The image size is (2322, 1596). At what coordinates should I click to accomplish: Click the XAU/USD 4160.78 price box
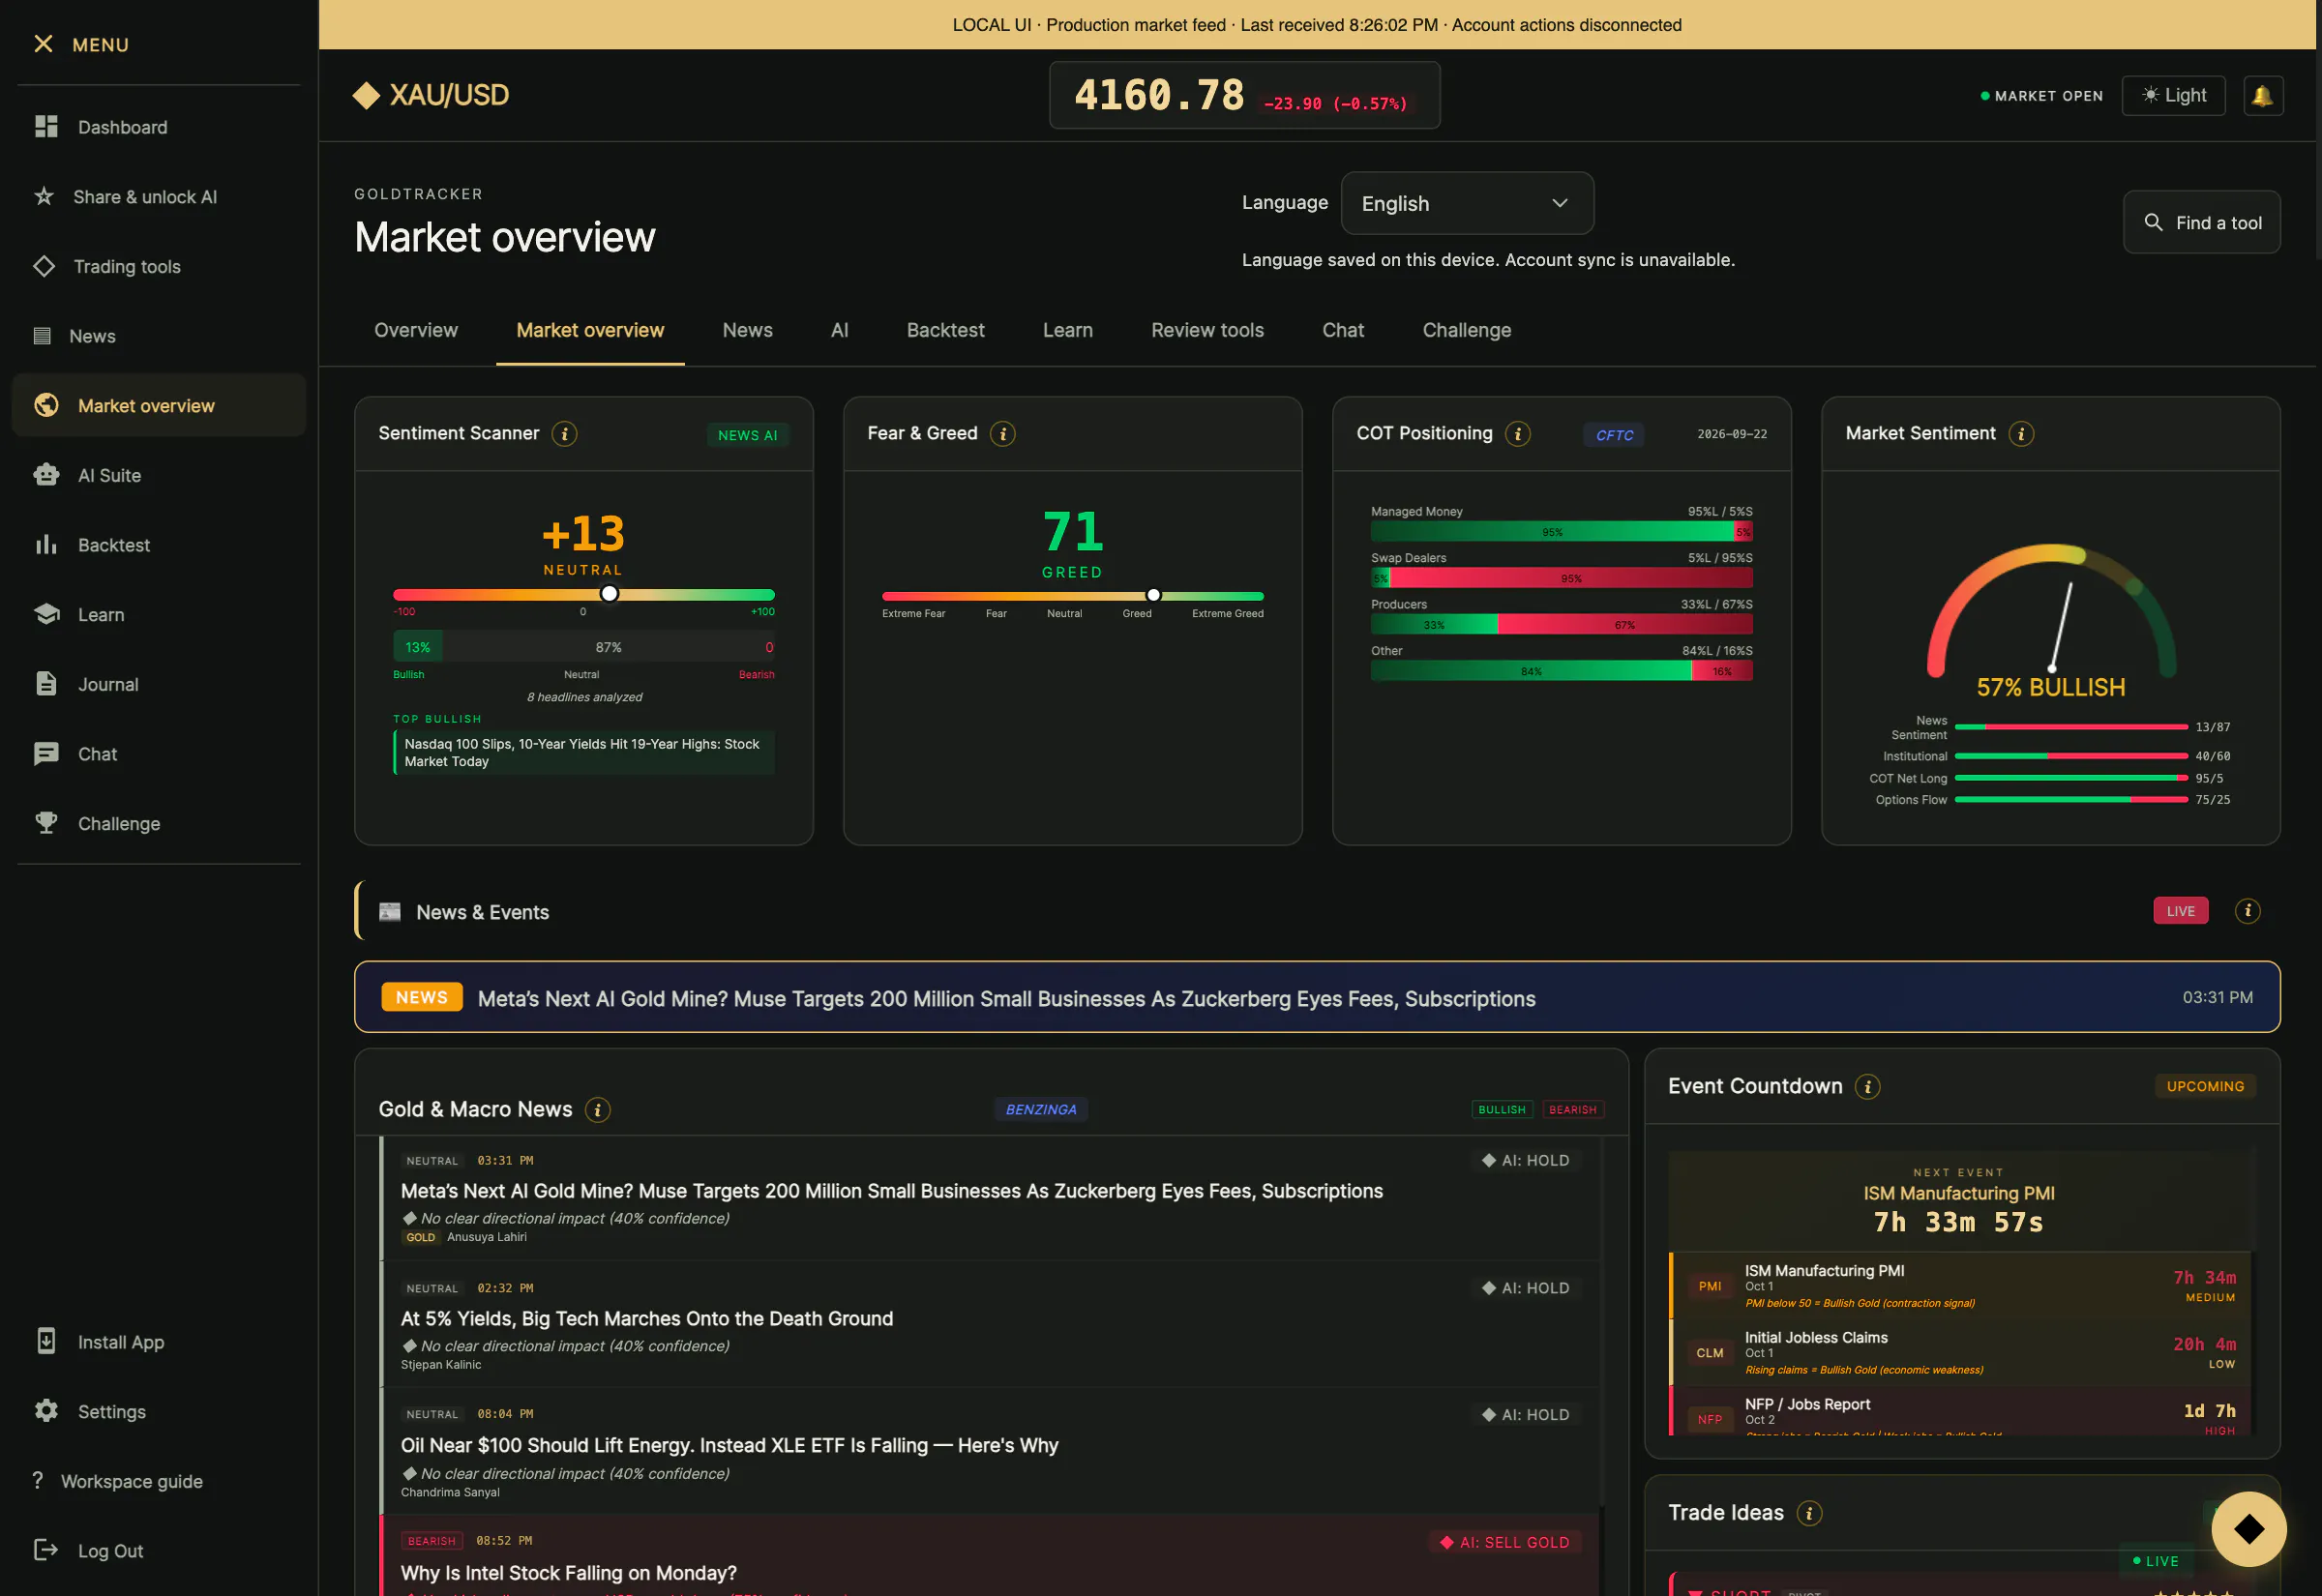[x=1244, y=95]
